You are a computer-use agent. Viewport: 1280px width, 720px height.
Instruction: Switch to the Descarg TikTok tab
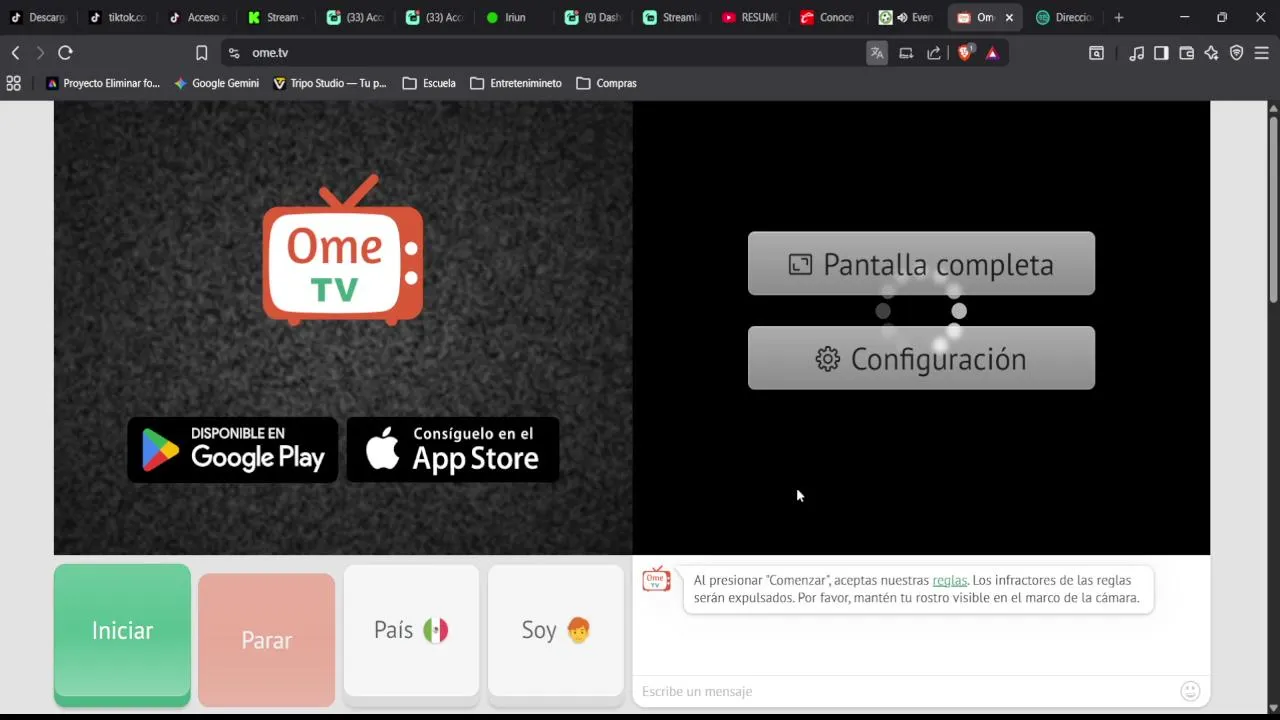click(x=39, y=17)
